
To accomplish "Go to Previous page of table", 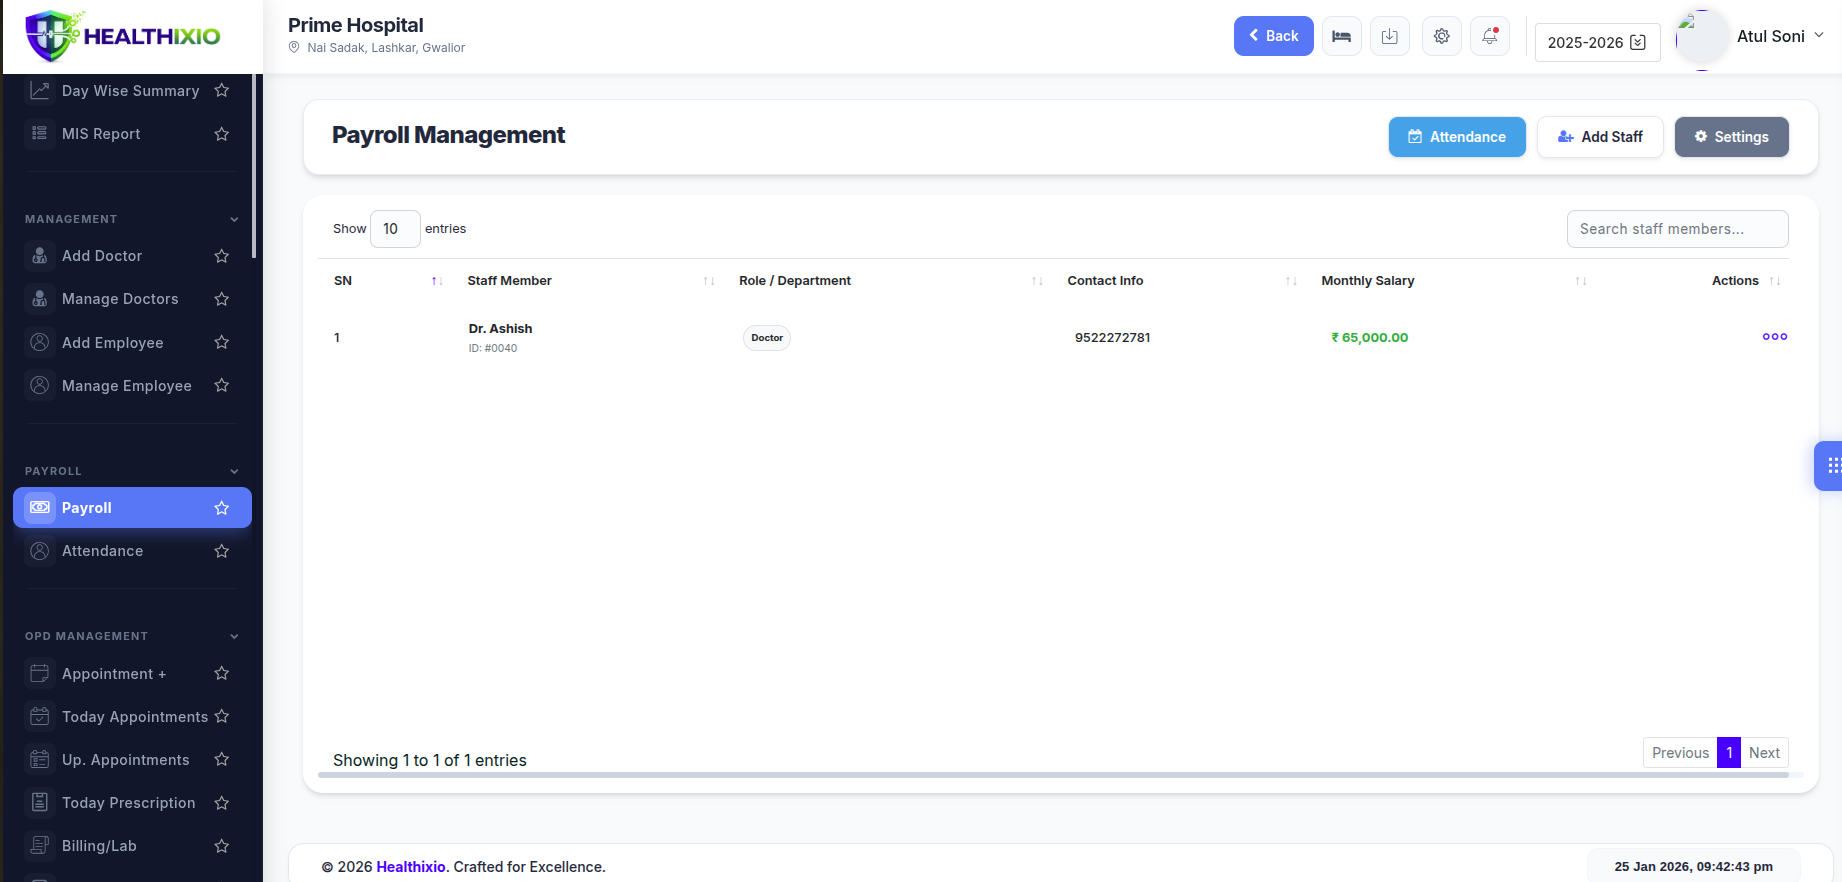I will 1680,753.
